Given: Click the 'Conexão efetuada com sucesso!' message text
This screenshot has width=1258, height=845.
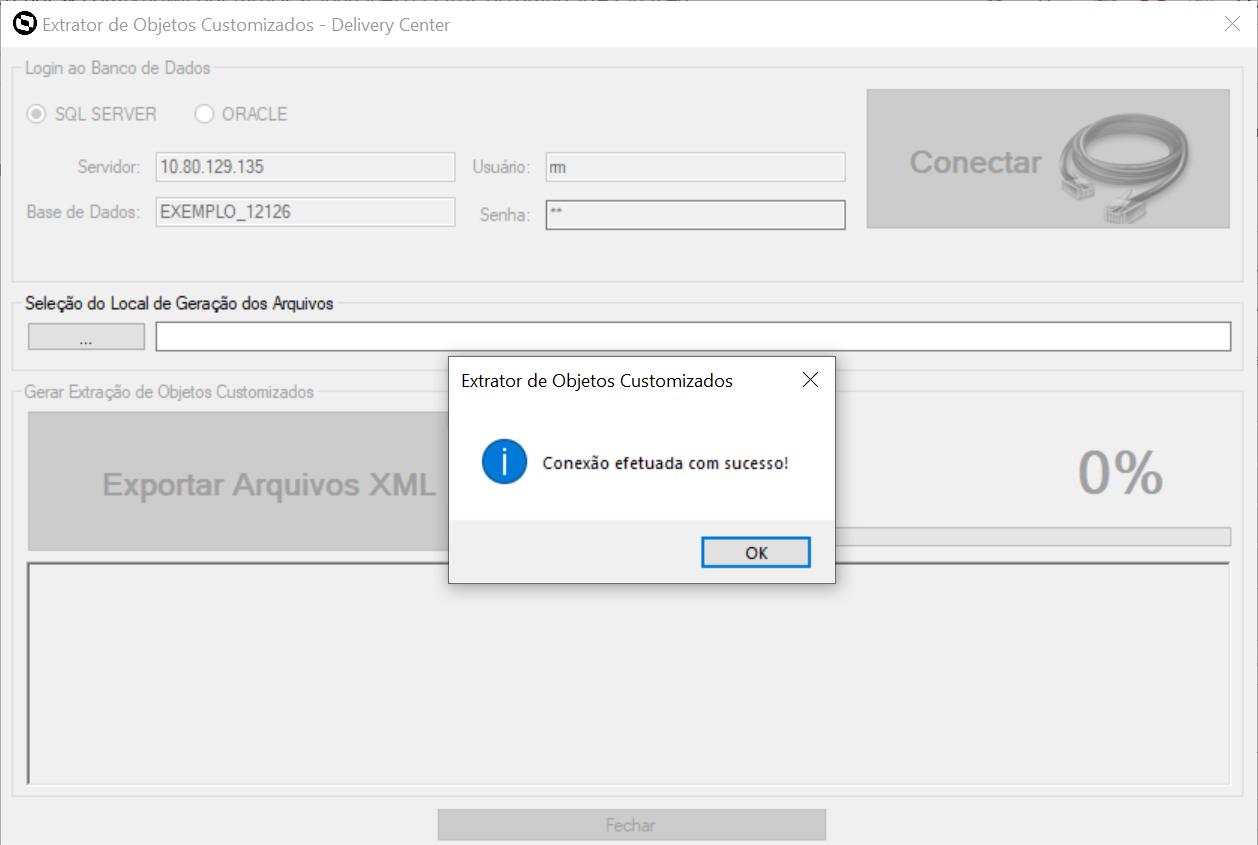Looking at the screenshot, I should click(666, 463).
